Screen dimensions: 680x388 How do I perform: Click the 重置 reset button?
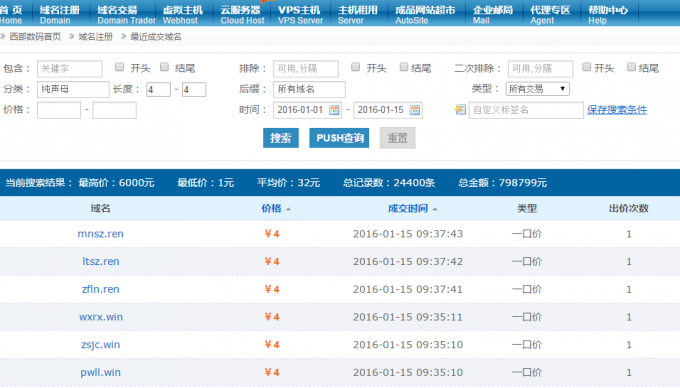coord(397,138)
